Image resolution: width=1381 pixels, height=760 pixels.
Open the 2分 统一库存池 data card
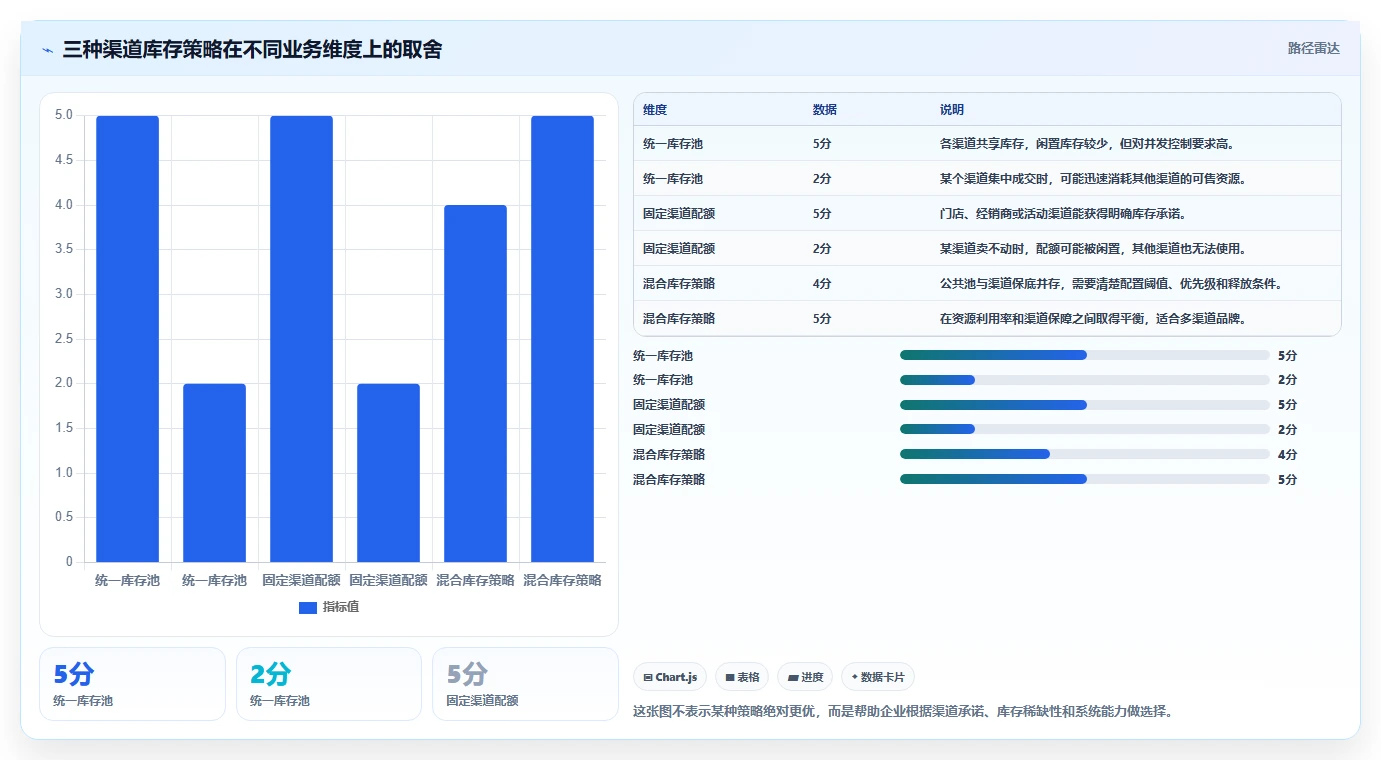(x=329, y=684)
